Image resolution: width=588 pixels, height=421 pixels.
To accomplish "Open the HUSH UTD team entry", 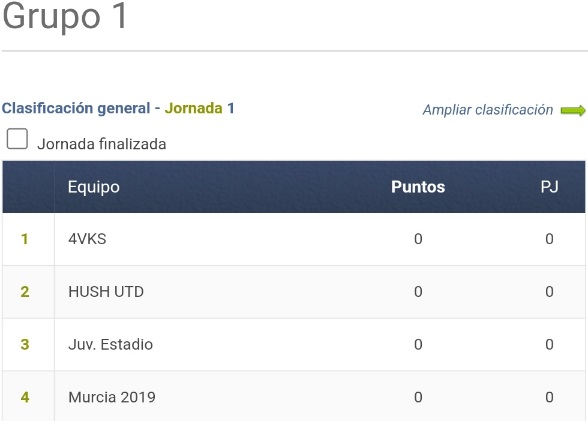I will click(x=106, y=292).
